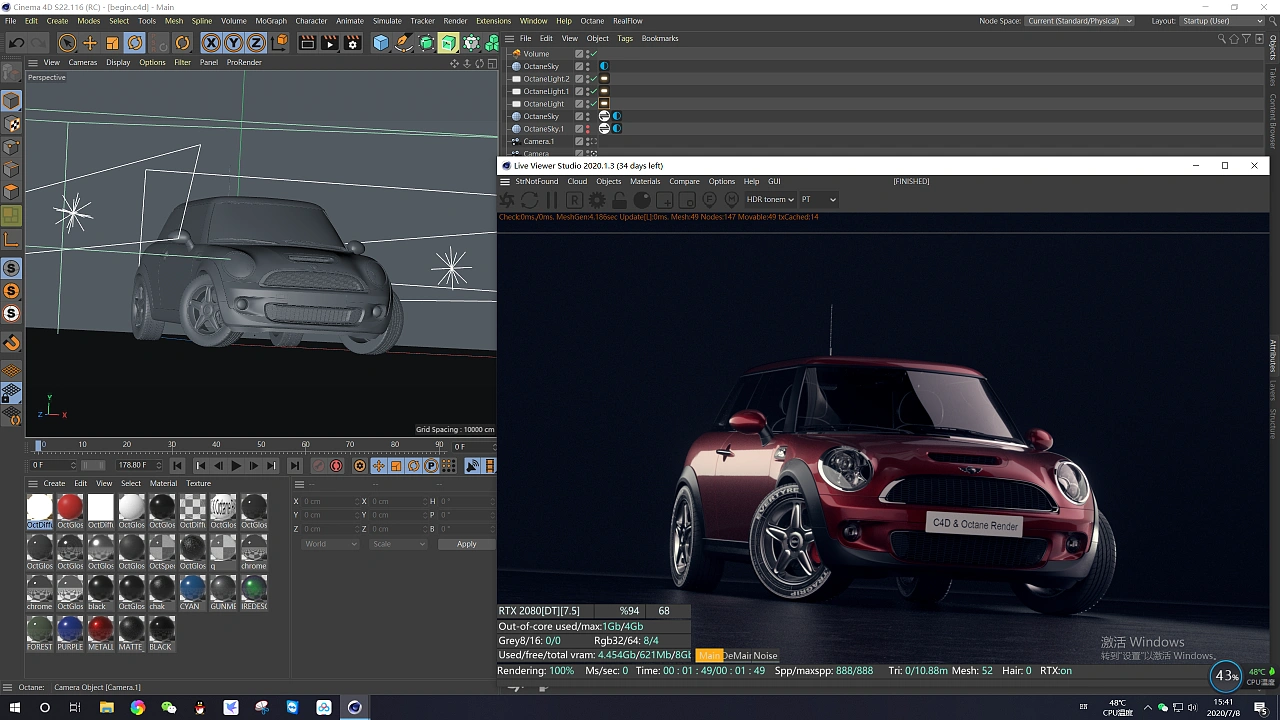1280x720 pixels.
Task: Toggle OctaneSky.1 red visibility dot
Action: [x=587, y=127]
